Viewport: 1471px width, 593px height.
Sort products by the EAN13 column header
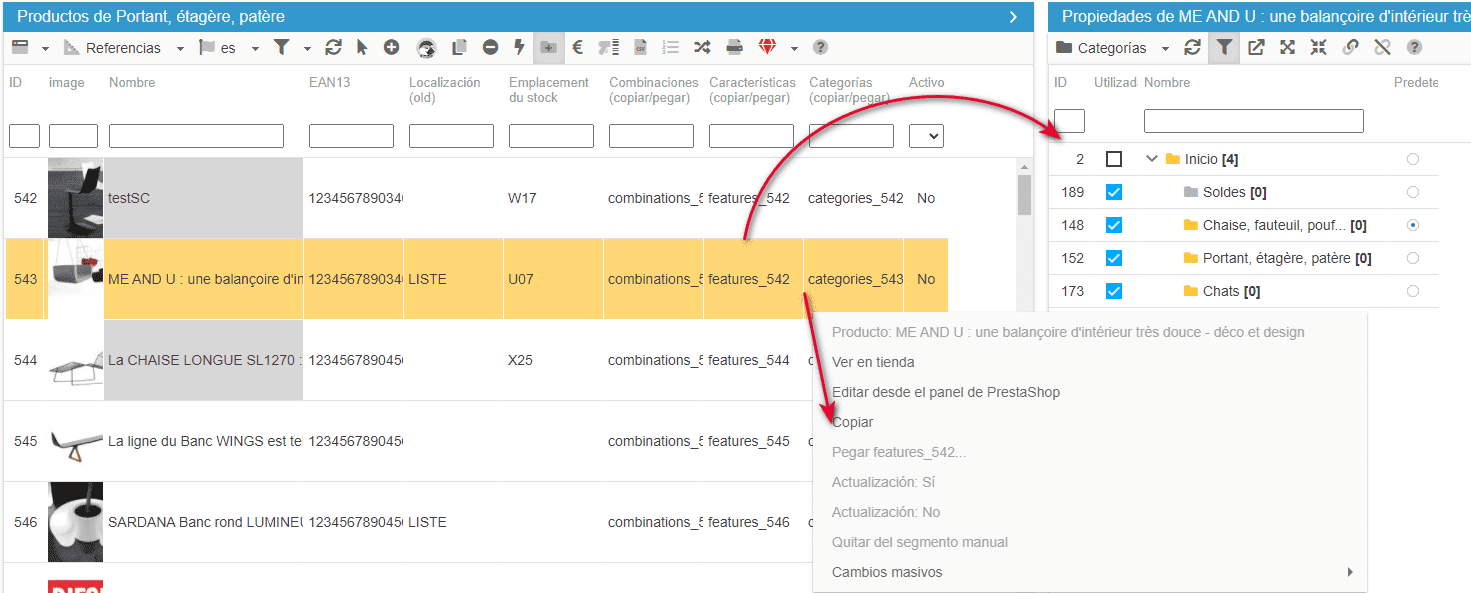coord(330,83)
